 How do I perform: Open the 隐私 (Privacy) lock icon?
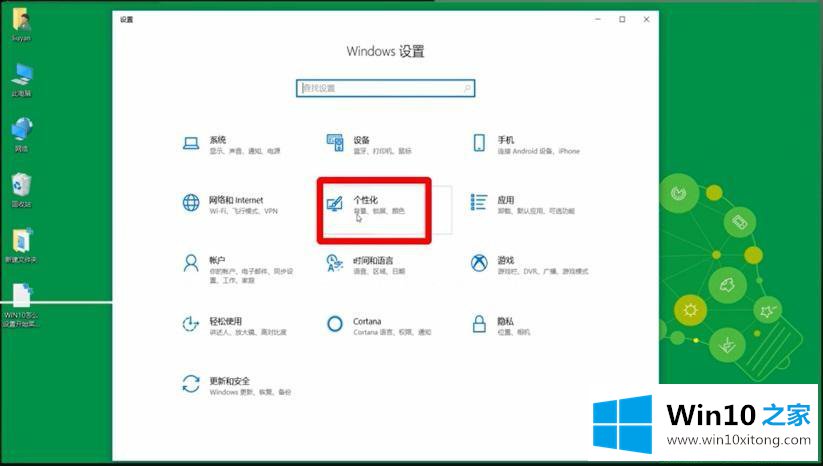point(479,324)
